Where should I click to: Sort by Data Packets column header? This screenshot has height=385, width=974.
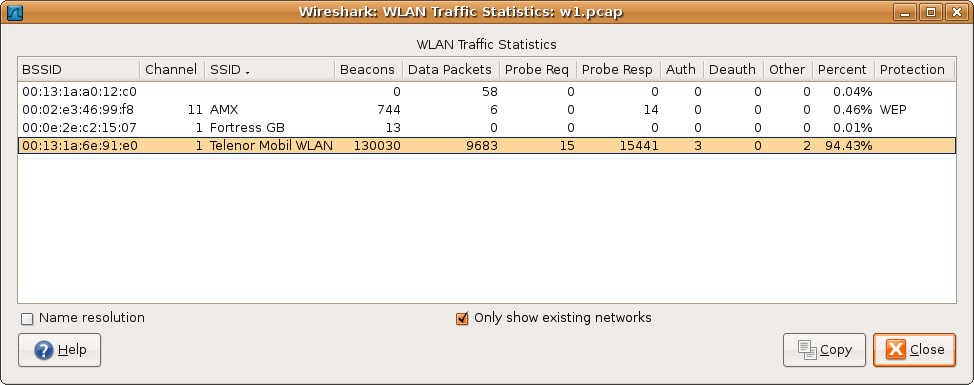coord(451,70)
